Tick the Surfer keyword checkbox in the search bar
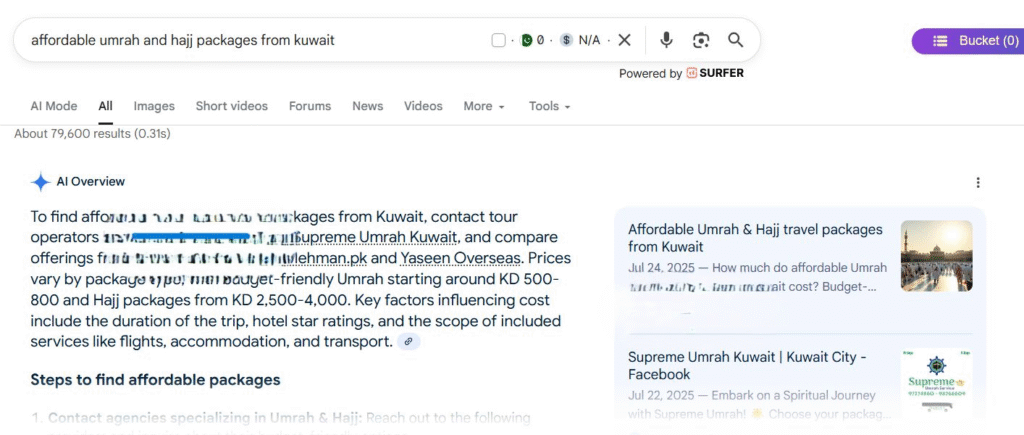This screenshot has width=1024, height=435. (499, 41)
